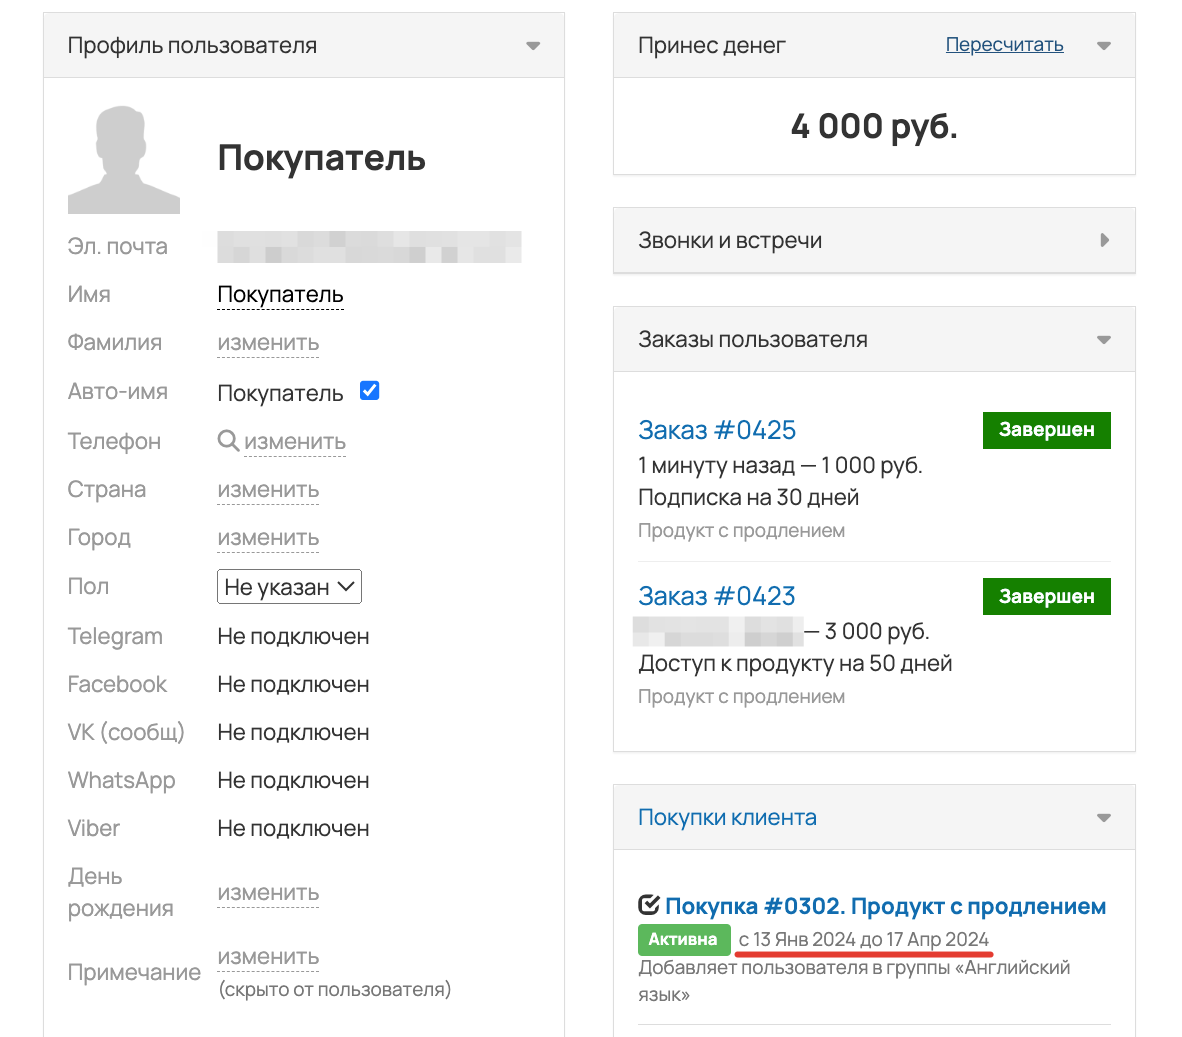The width and height of the screenshot is (1182, 1037).
Task: Click the 4 000 руб. amount
Action: tap(874, 126)
